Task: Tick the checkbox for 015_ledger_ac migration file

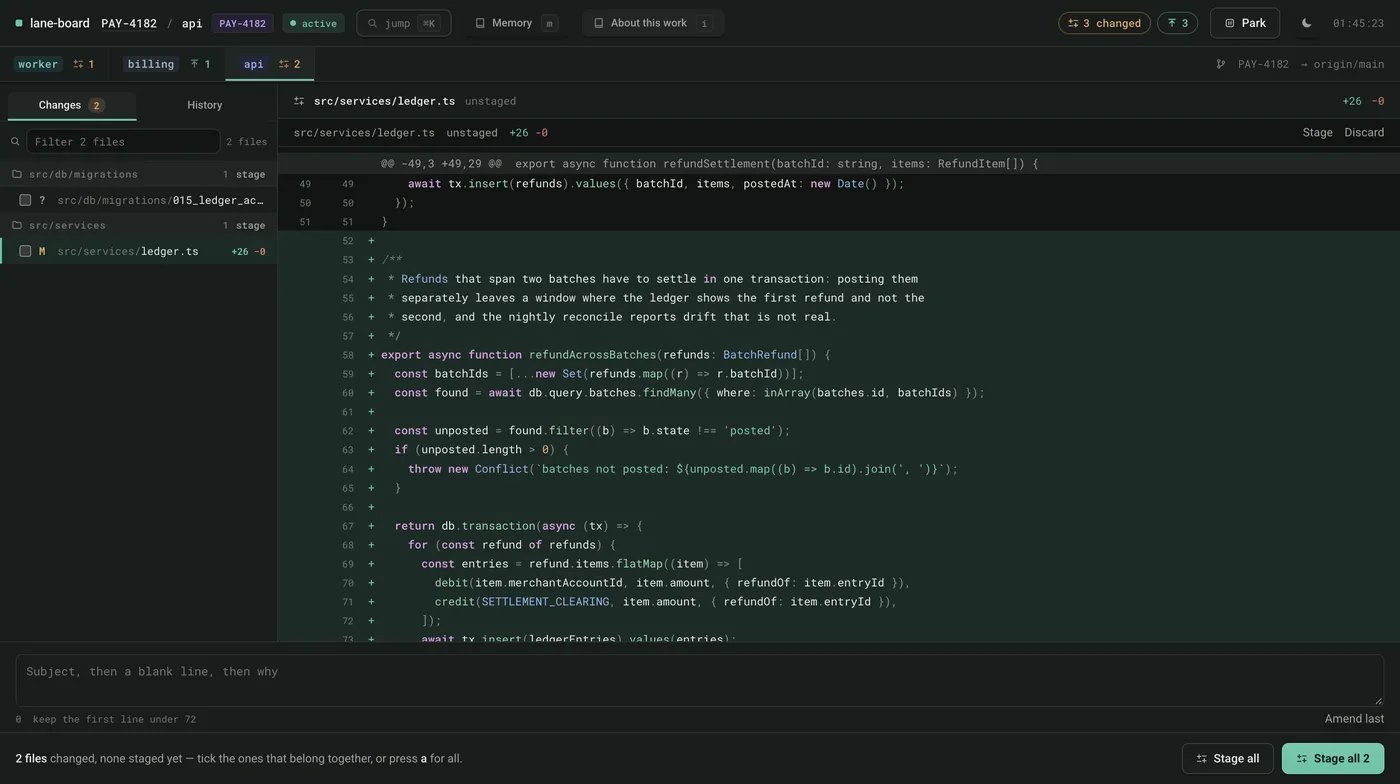Action: pyautogui.click(x=25, y=200)
